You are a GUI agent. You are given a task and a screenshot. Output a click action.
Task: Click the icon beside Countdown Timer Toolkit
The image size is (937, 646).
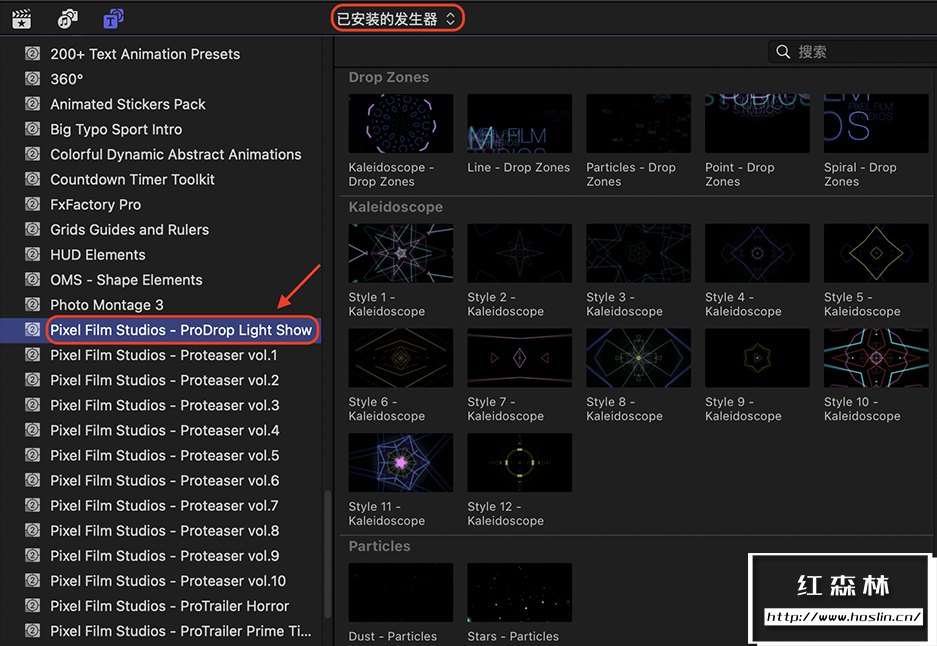(32, 179)
